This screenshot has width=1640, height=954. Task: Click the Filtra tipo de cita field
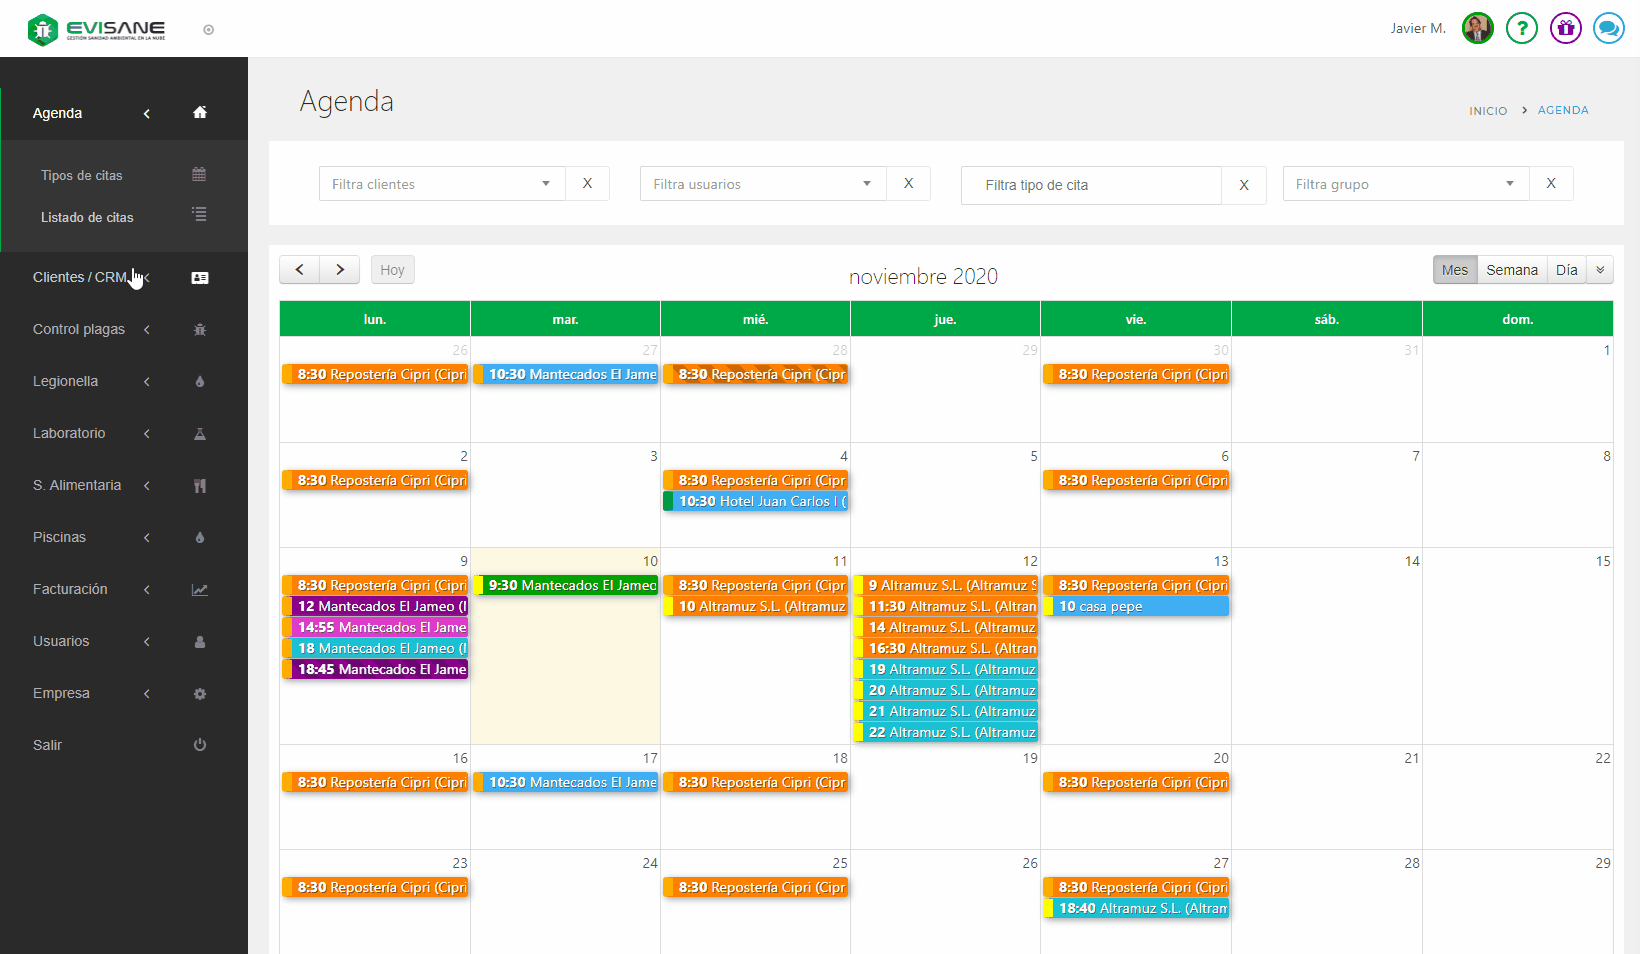[x=1090, y=185]
